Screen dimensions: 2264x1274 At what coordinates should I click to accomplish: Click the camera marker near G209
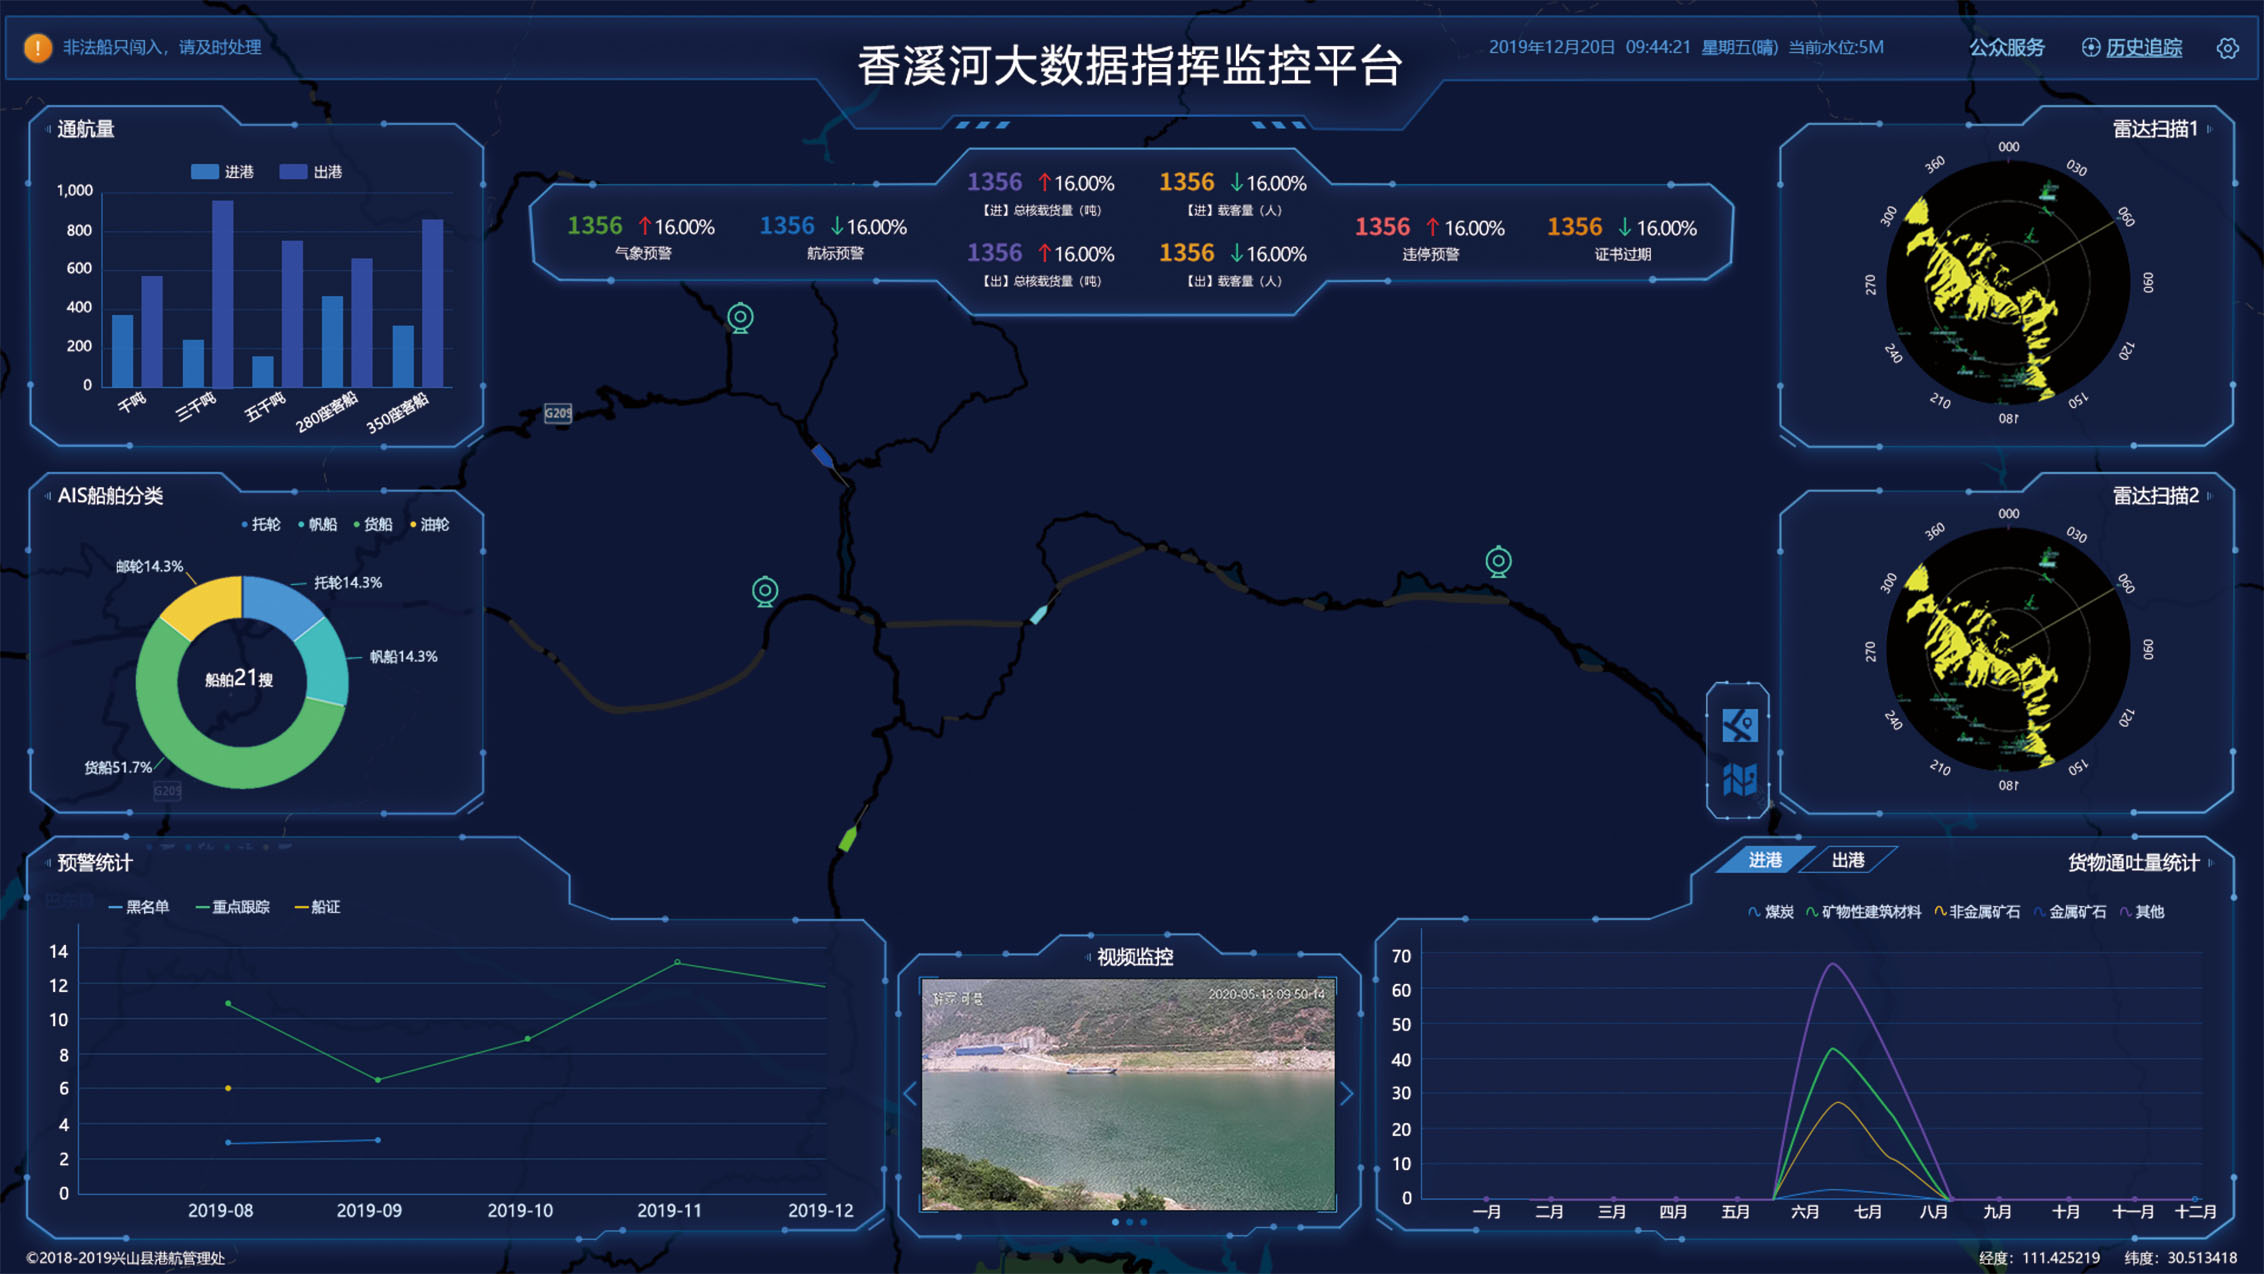(740, 318)
